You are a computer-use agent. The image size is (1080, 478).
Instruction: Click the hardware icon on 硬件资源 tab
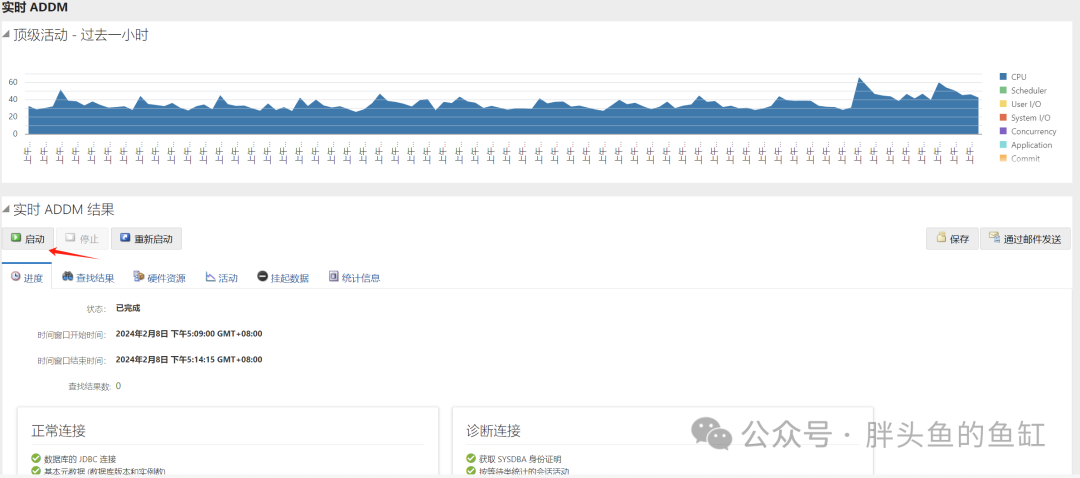138,277
